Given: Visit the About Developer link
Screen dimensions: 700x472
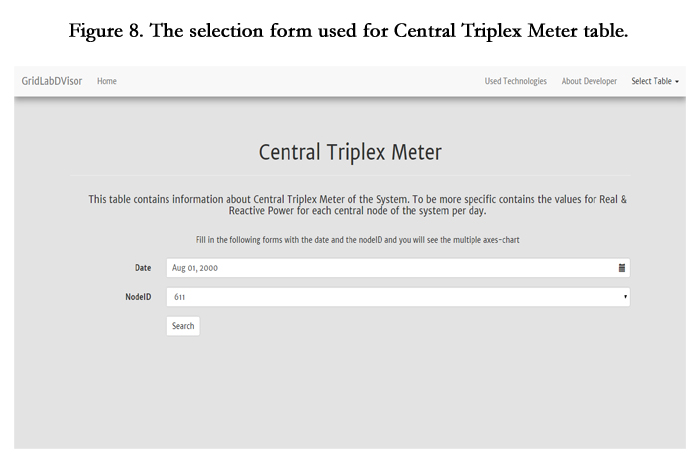Looking at the screenshot, I should pos(589,81).
